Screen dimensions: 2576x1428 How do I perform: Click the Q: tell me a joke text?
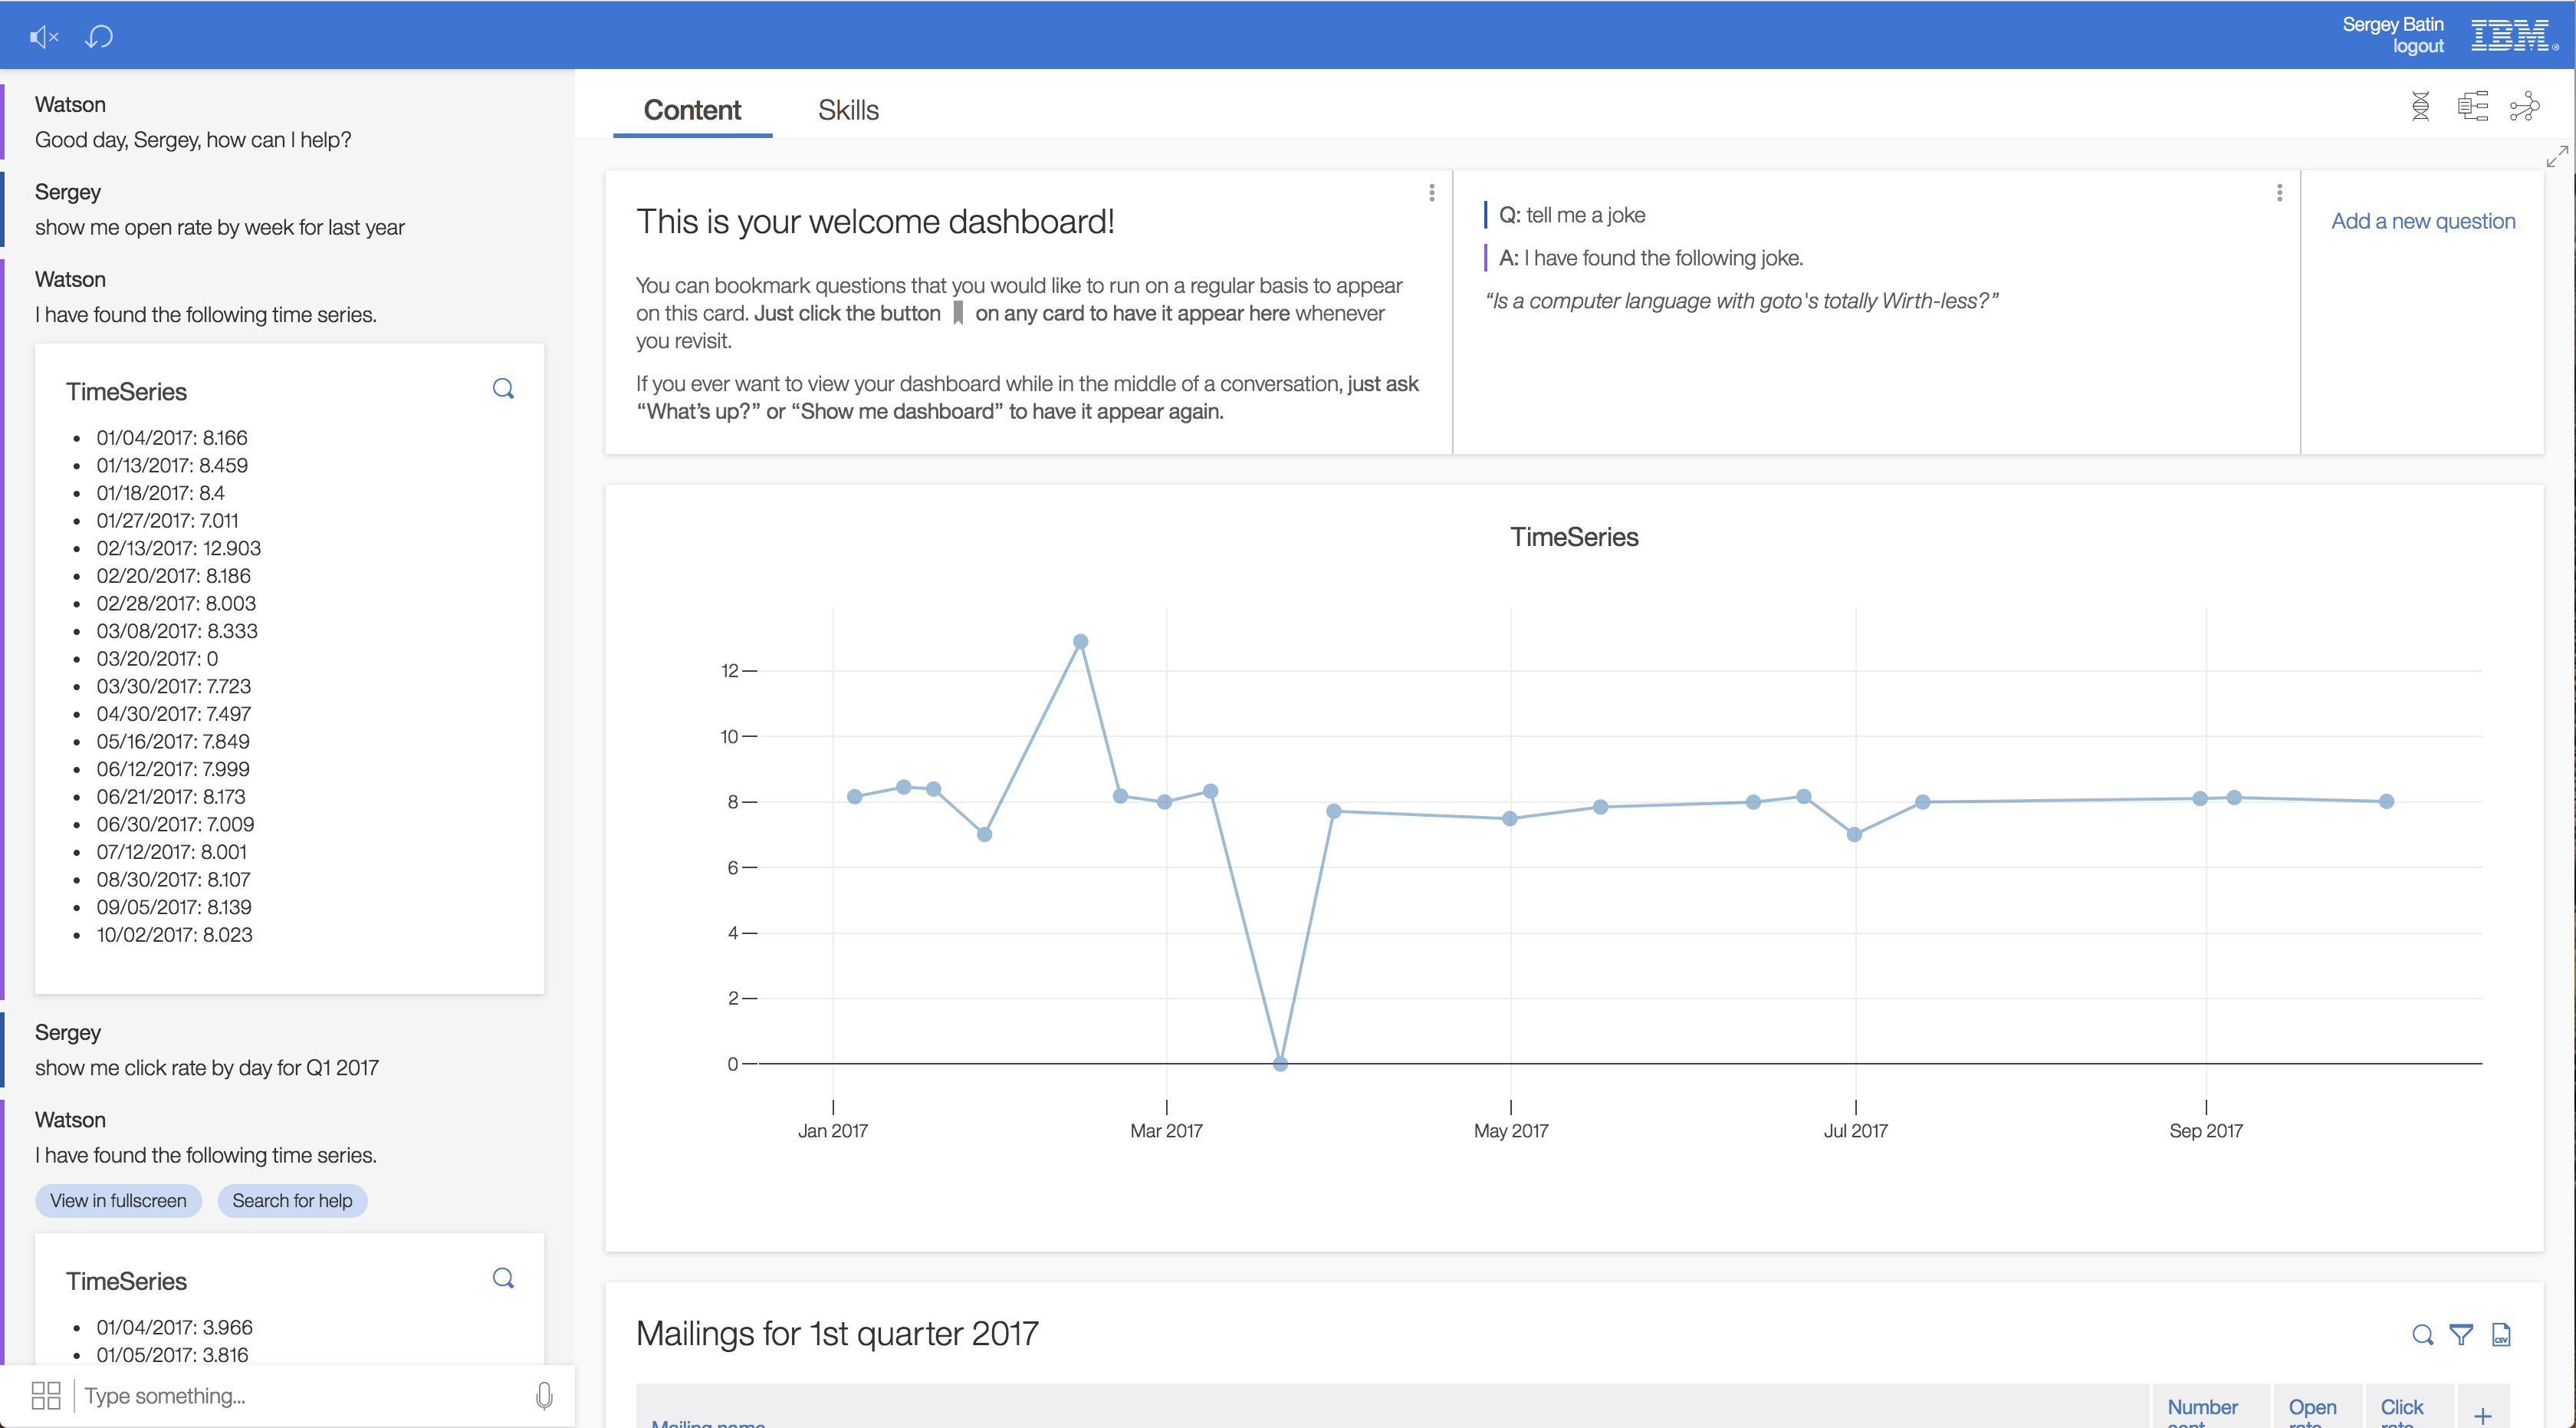(x=1571, y=215)
